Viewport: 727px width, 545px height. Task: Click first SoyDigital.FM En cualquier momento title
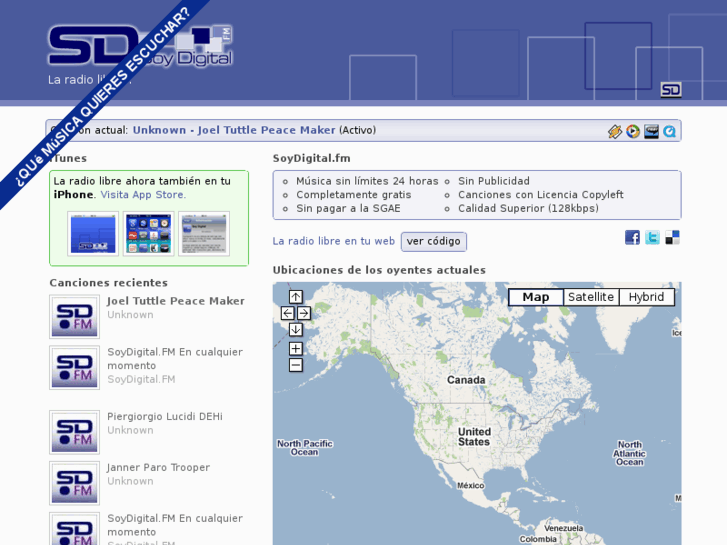pyautogui.click(x=175, y=359)
